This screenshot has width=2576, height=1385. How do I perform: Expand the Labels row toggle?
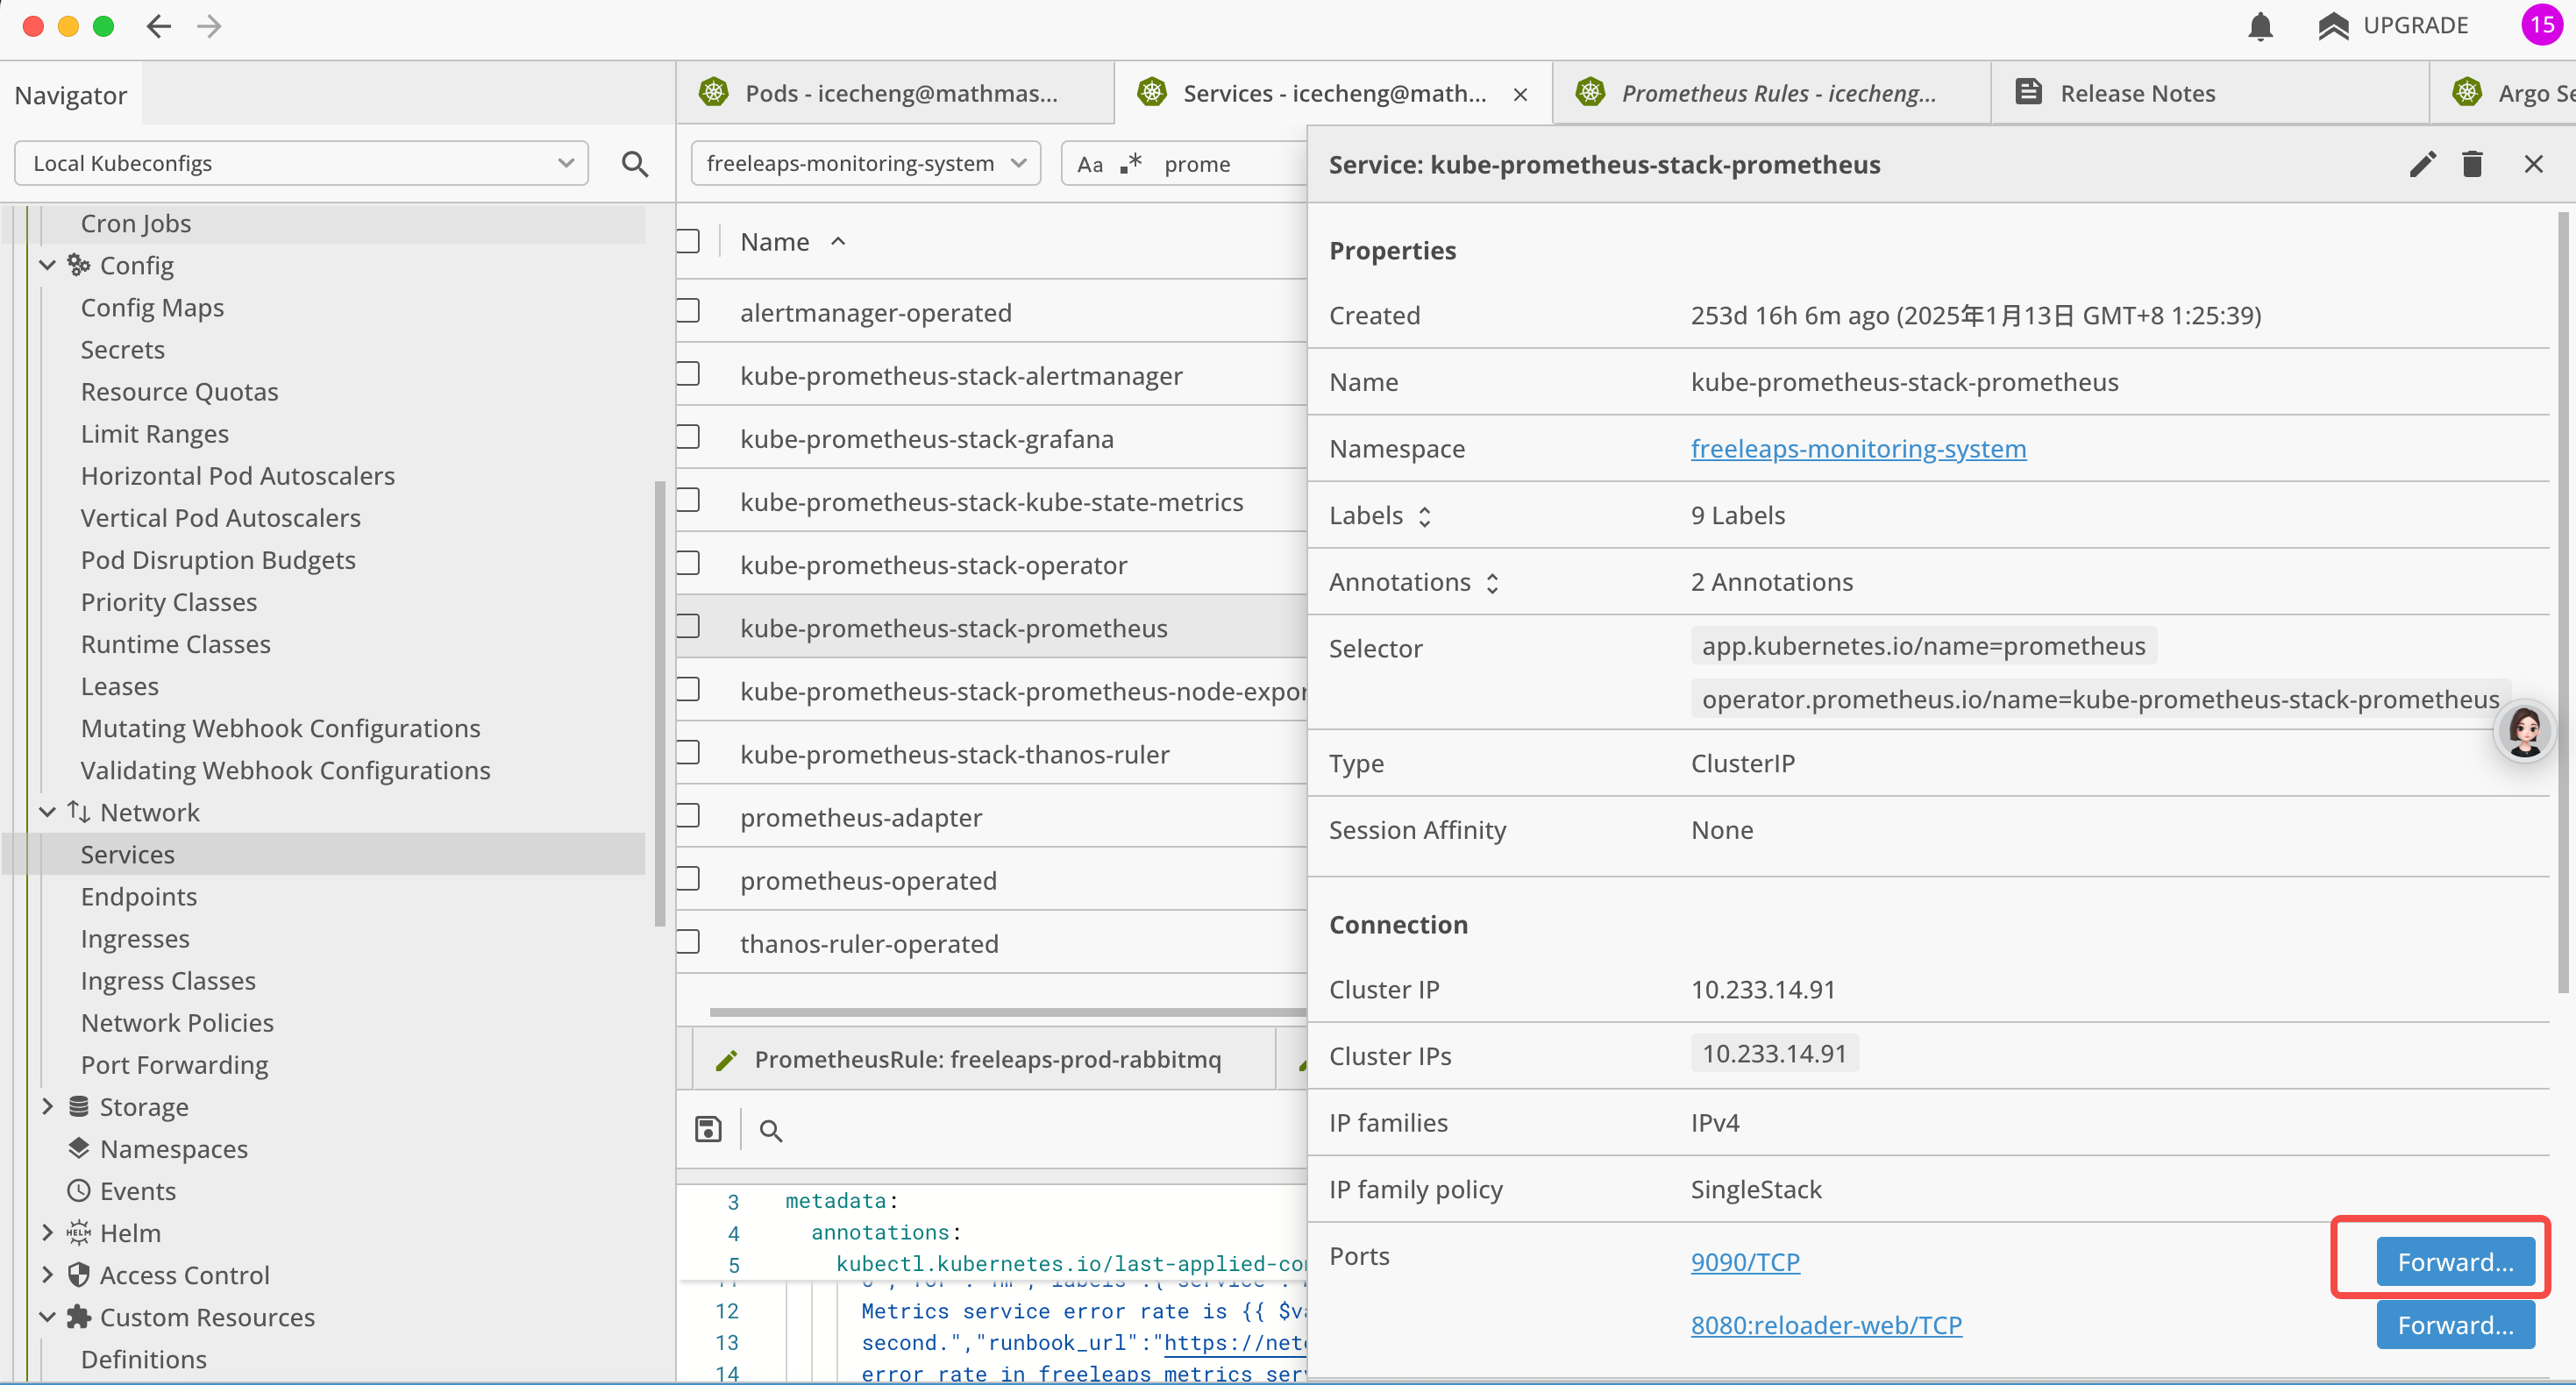(x=1425, y=516)
